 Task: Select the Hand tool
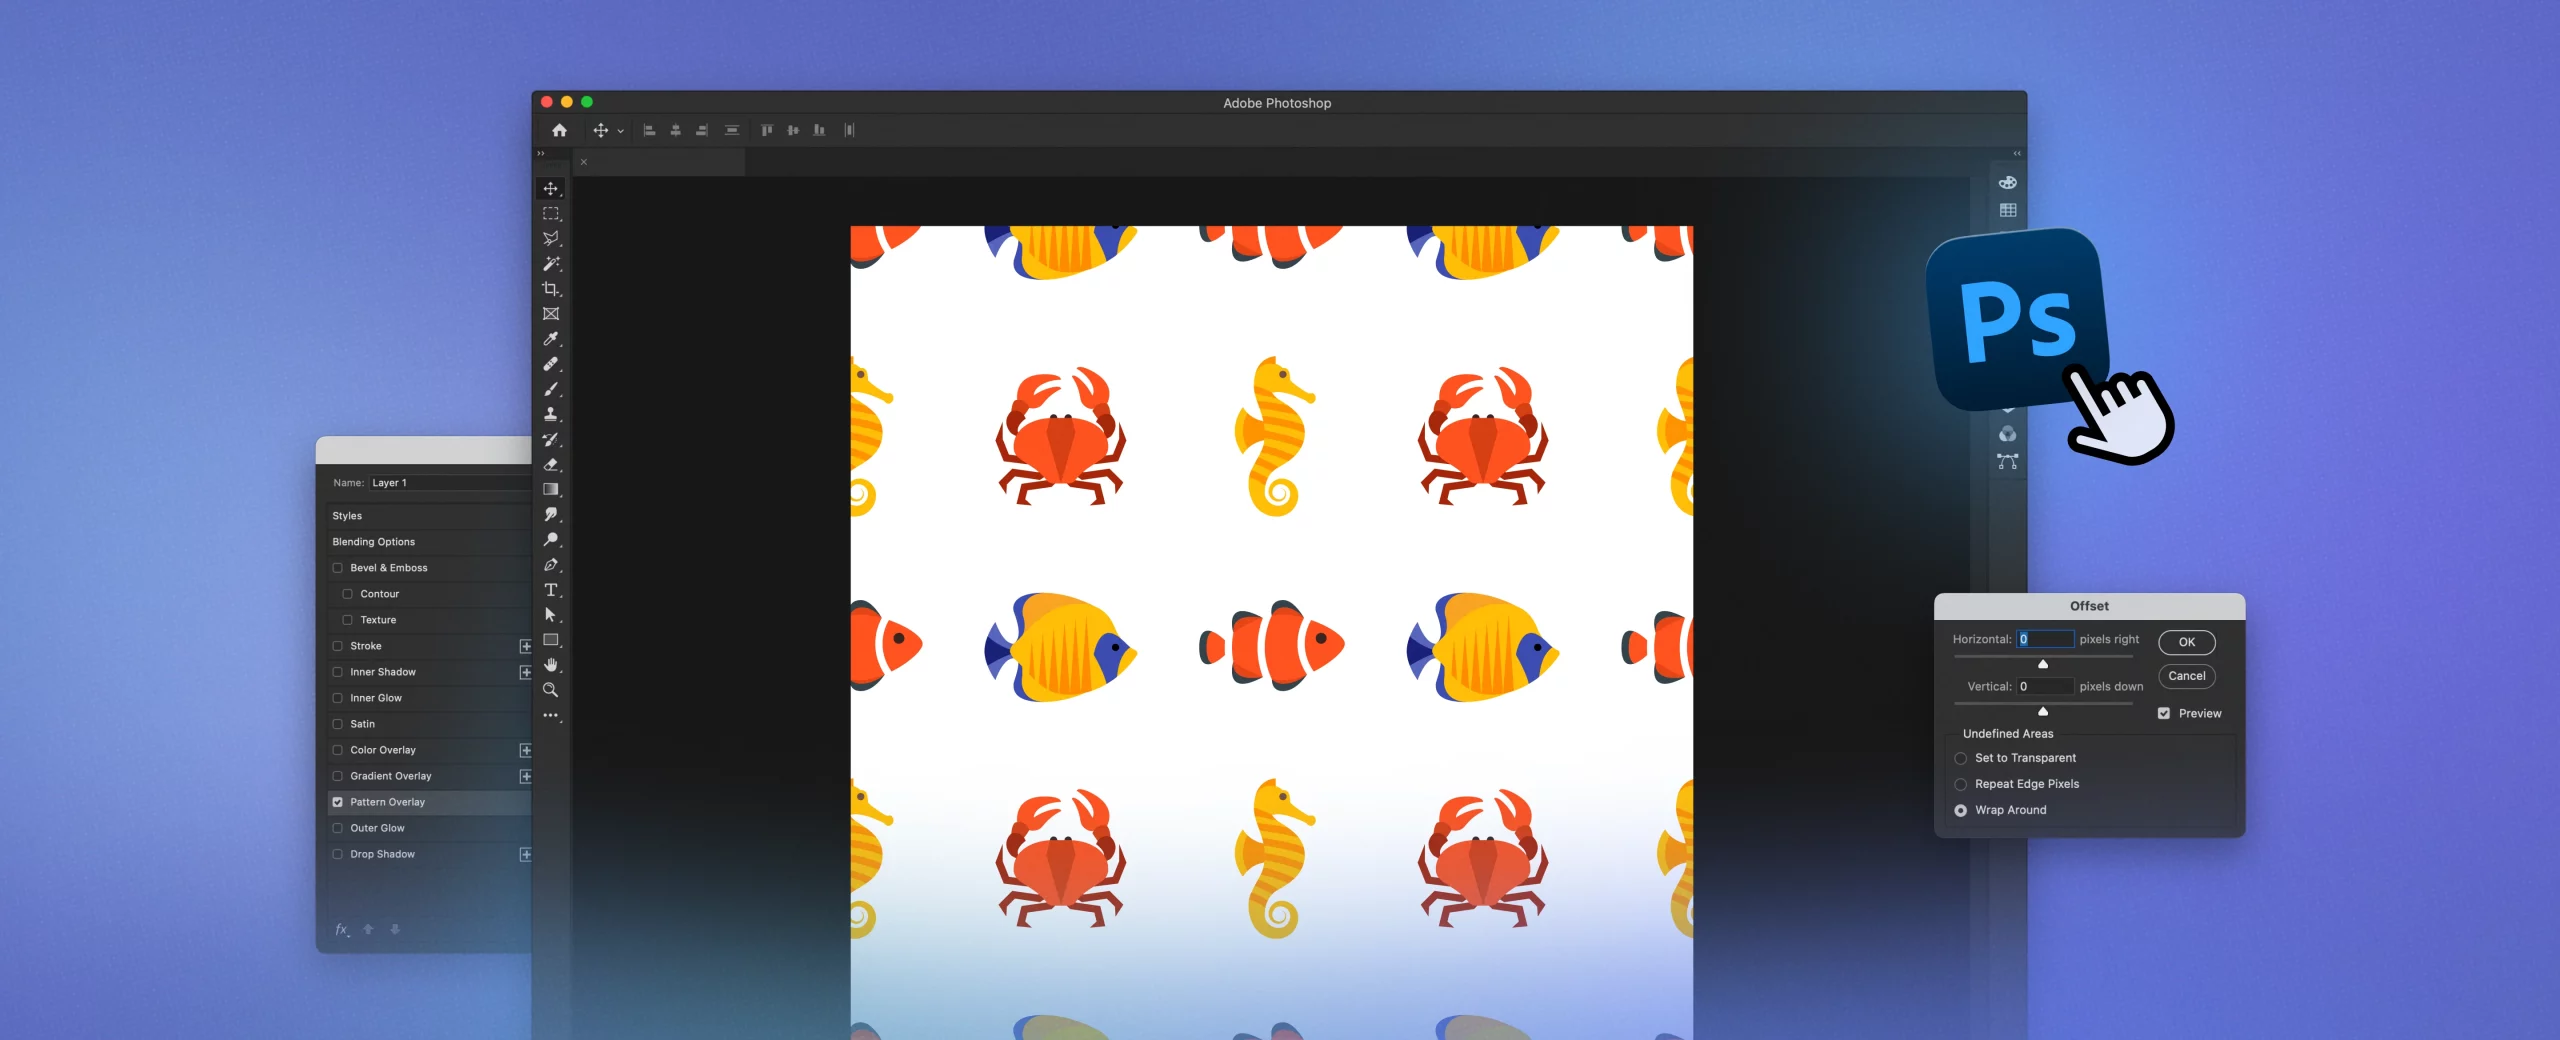pos(550,665)
